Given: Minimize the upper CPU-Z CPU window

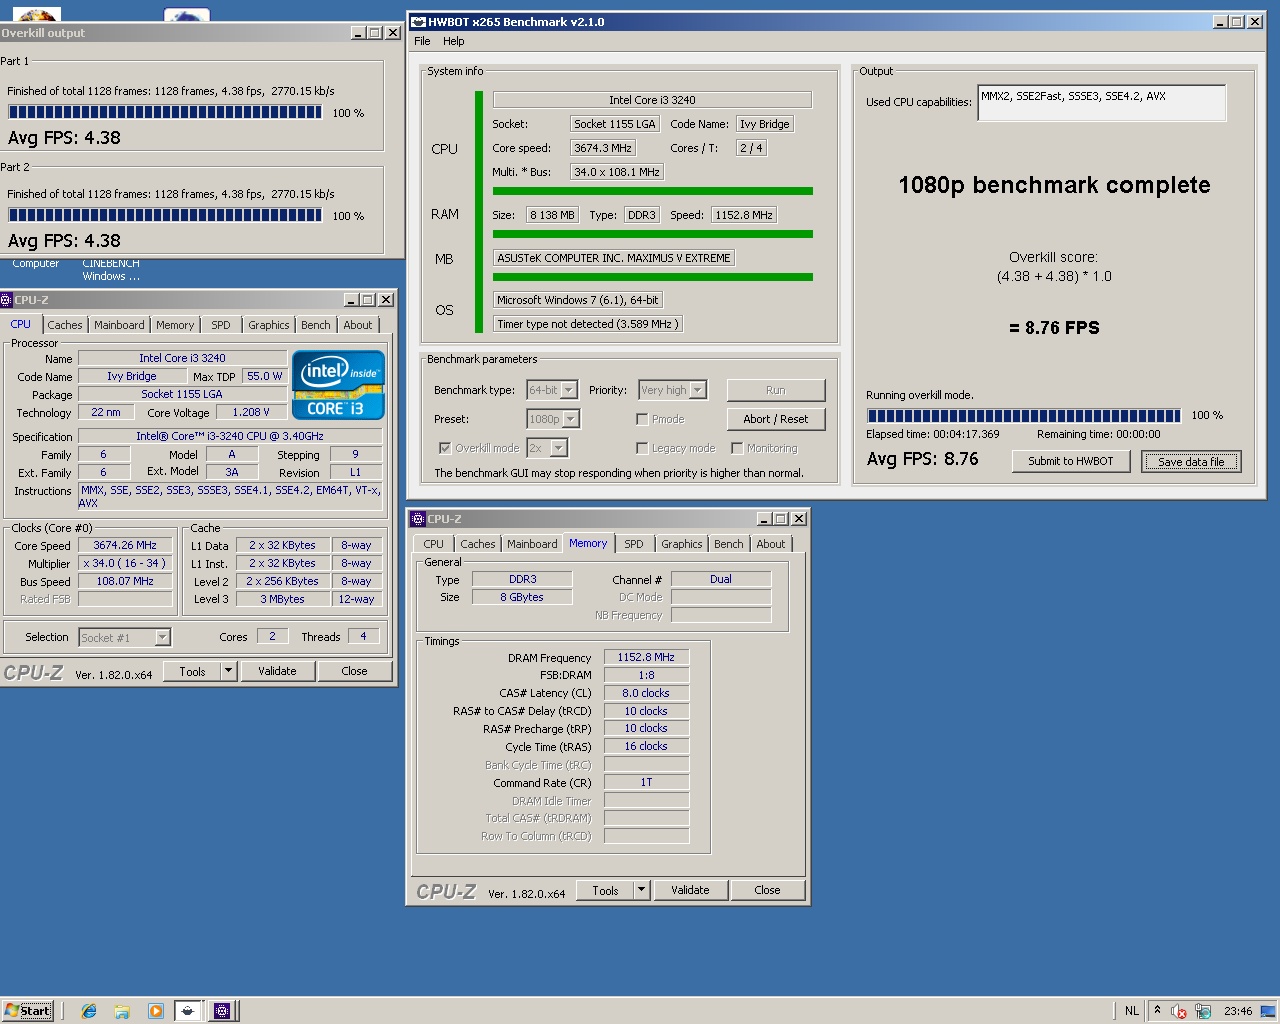Looking at the screenshot, I should point(351,299).
